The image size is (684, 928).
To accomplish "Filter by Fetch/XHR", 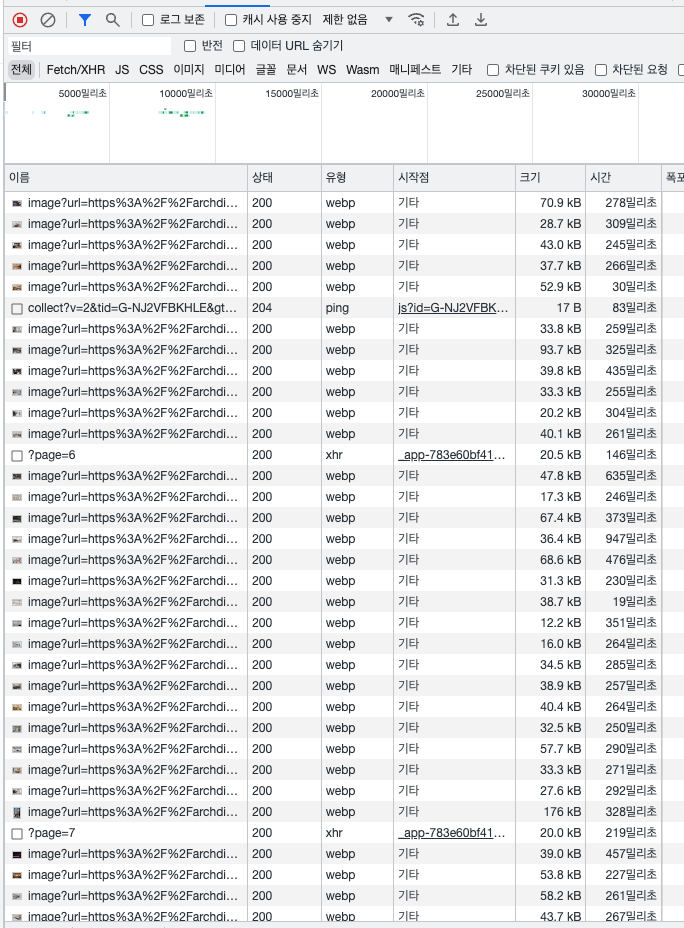I will click(x=76, y=70).
